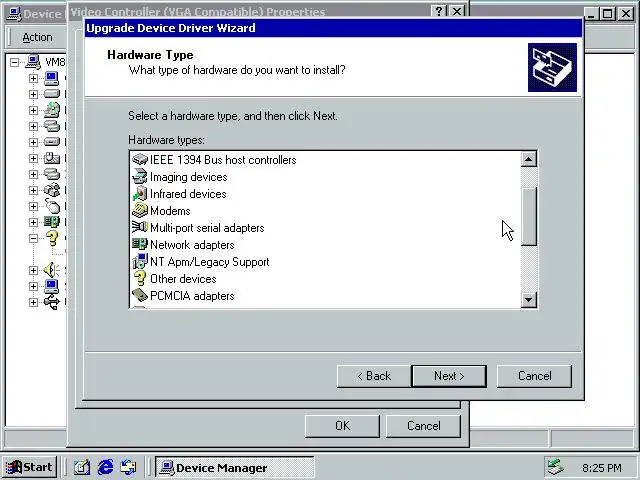Click the hardware list scroll down arrow
Image resolution: width=640 pixels, height=480 pixels.
coord(529,300)
